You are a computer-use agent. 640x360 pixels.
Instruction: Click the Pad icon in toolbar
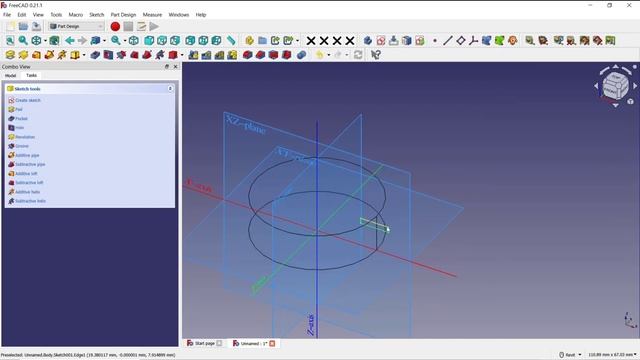coord(10,55)
